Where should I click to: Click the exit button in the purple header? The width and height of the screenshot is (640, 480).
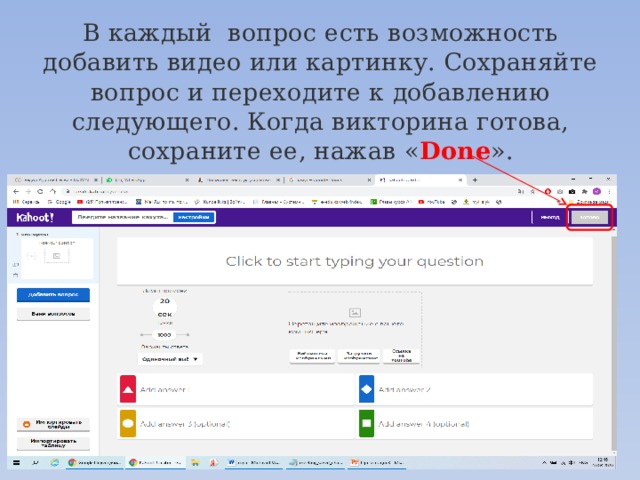point(550,217)
